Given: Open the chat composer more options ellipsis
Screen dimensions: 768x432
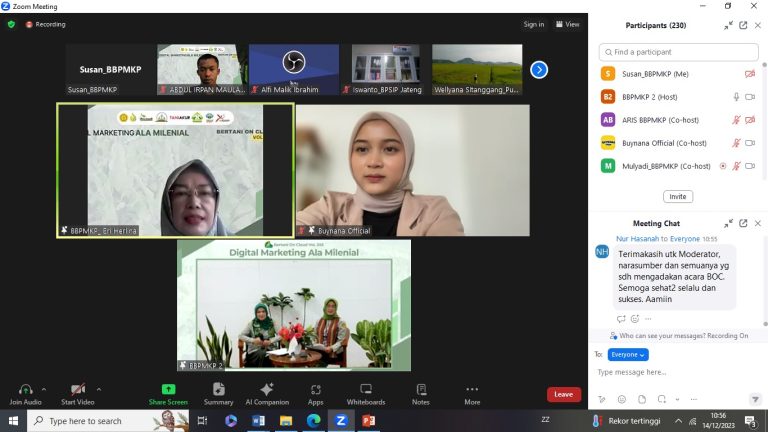Looking at the screenshot, I should [x=694, y=400].
